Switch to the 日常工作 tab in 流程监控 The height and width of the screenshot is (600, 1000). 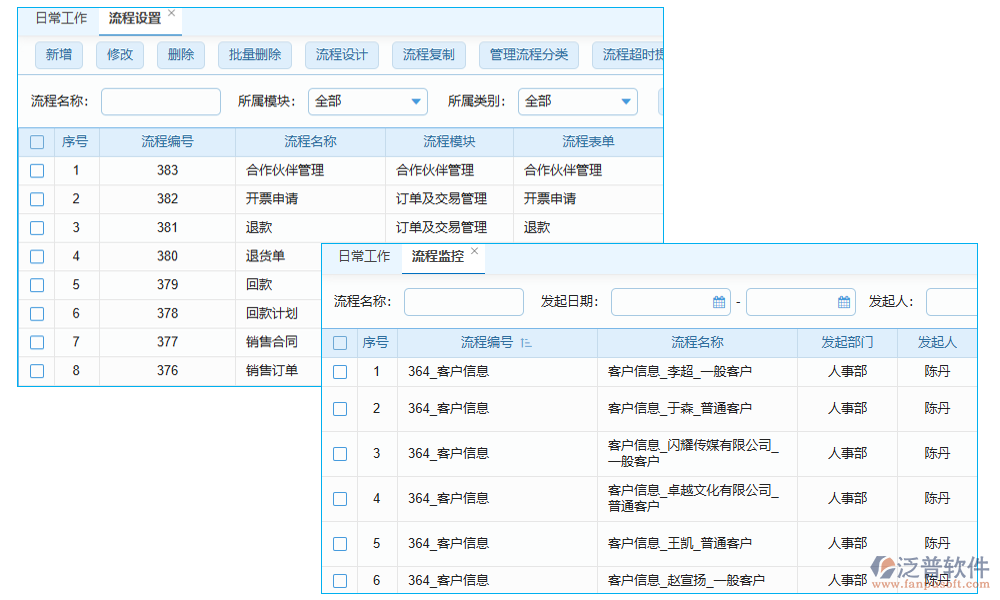364,257
